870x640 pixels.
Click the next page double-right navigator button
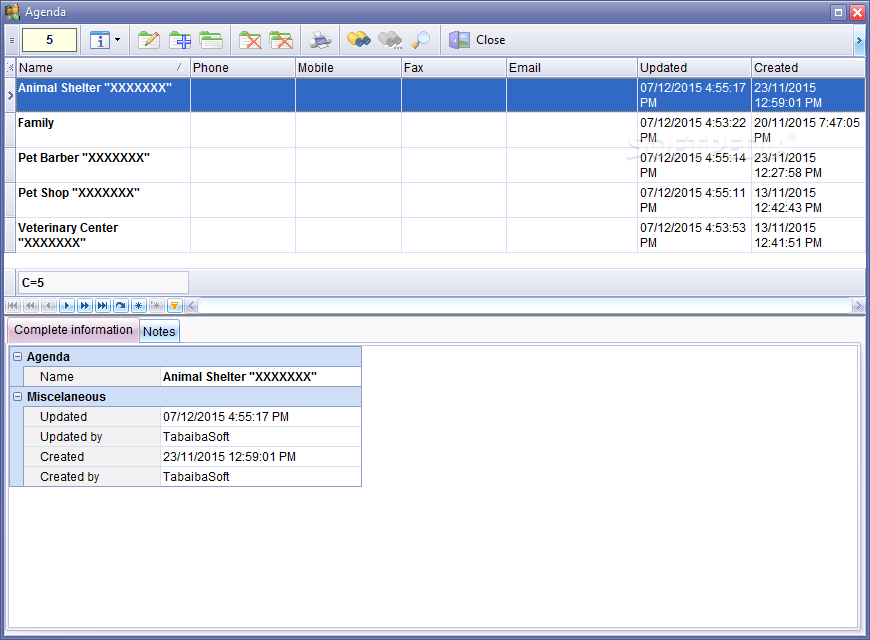tap(84, 305)
